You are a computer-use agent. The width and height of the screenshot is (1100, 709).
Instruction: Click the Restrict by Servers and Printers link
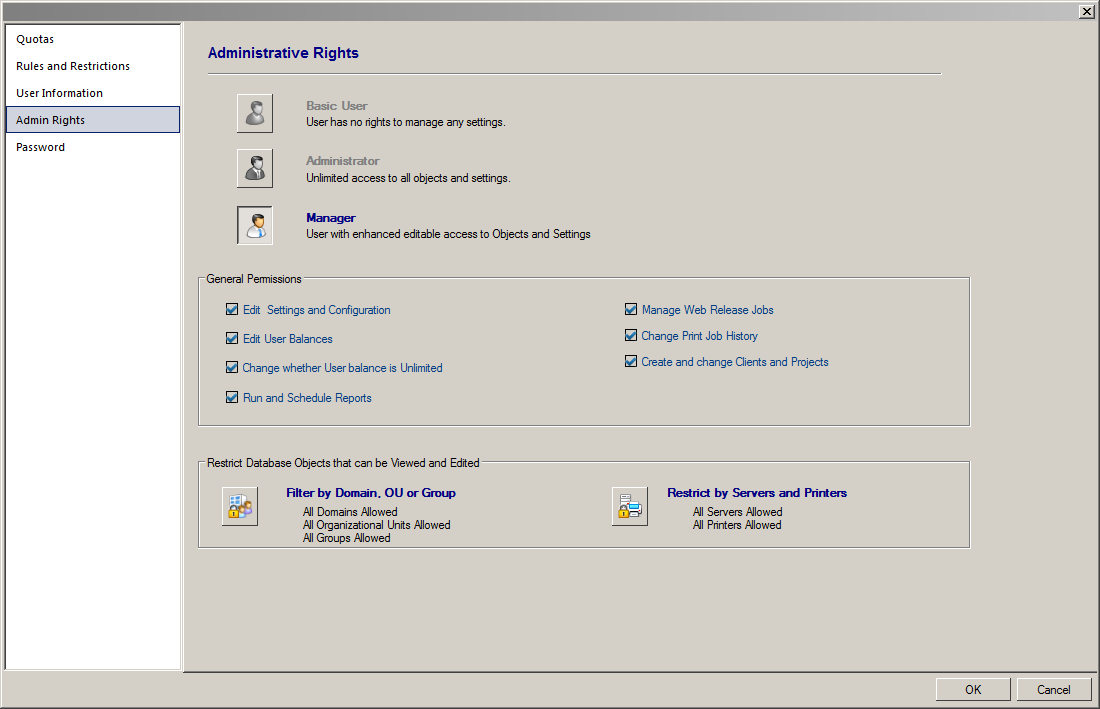[x=757, y=493]
